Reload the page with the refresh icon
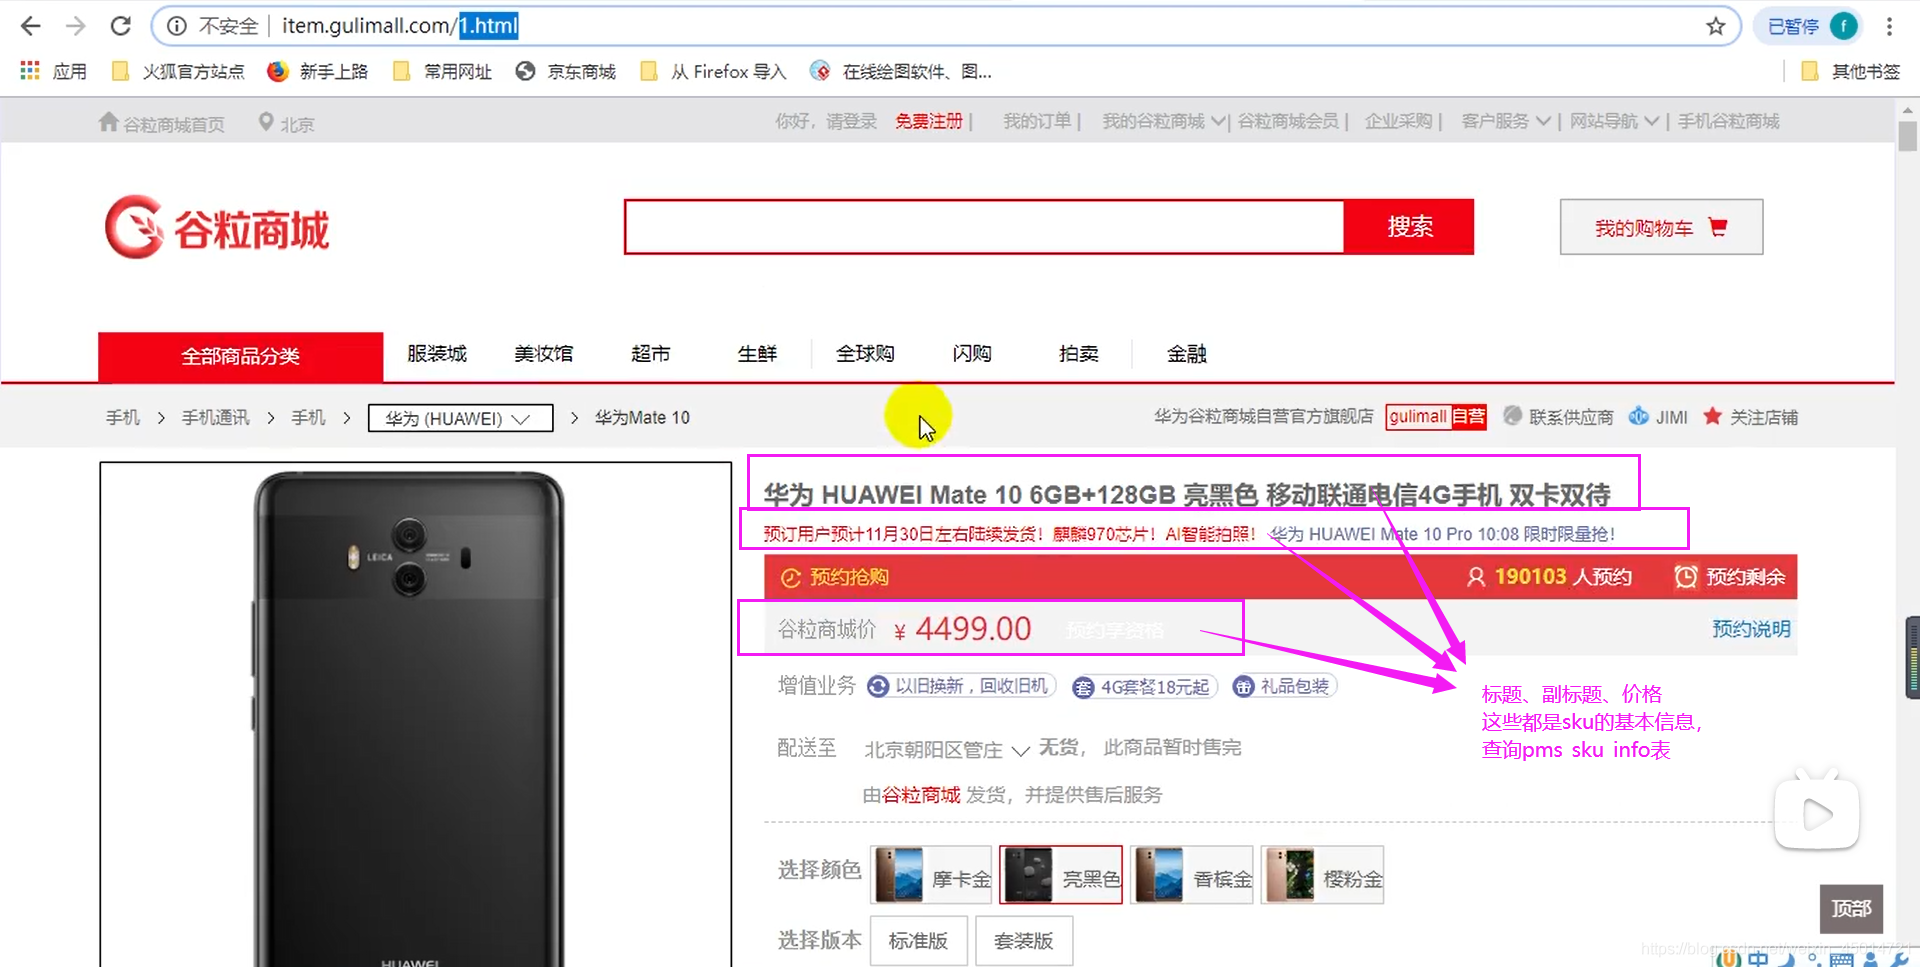Viewport: 1920px width, 967px height. tap(121, 26)
